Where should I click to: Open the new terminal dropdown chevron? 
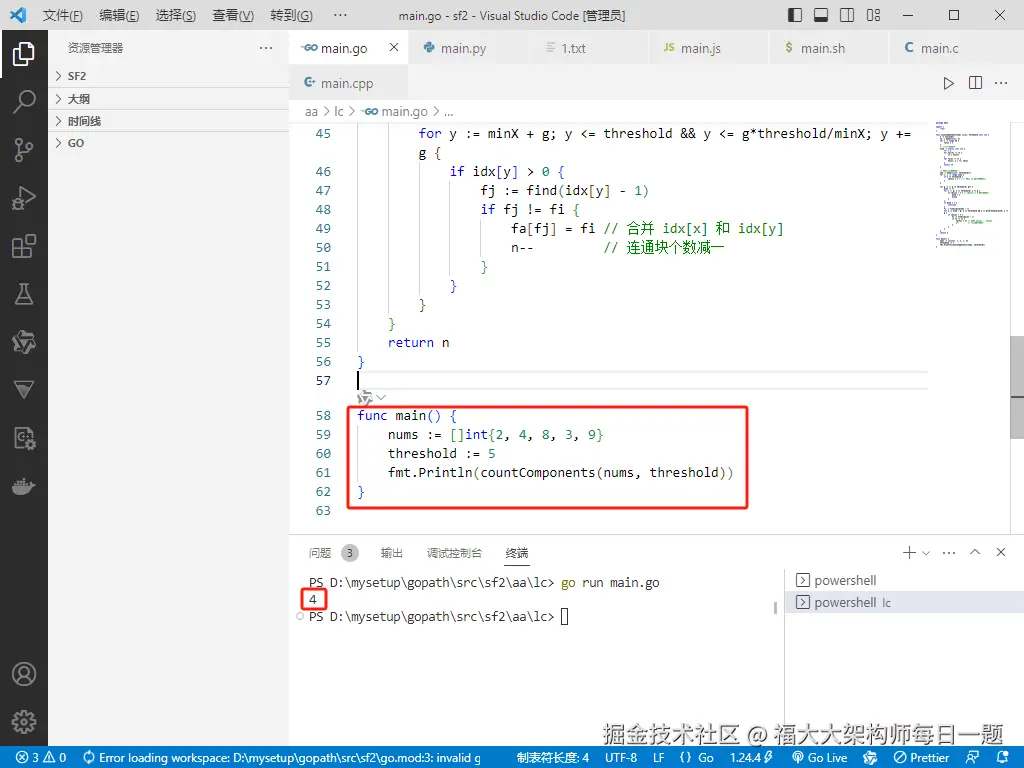(925, 553)
